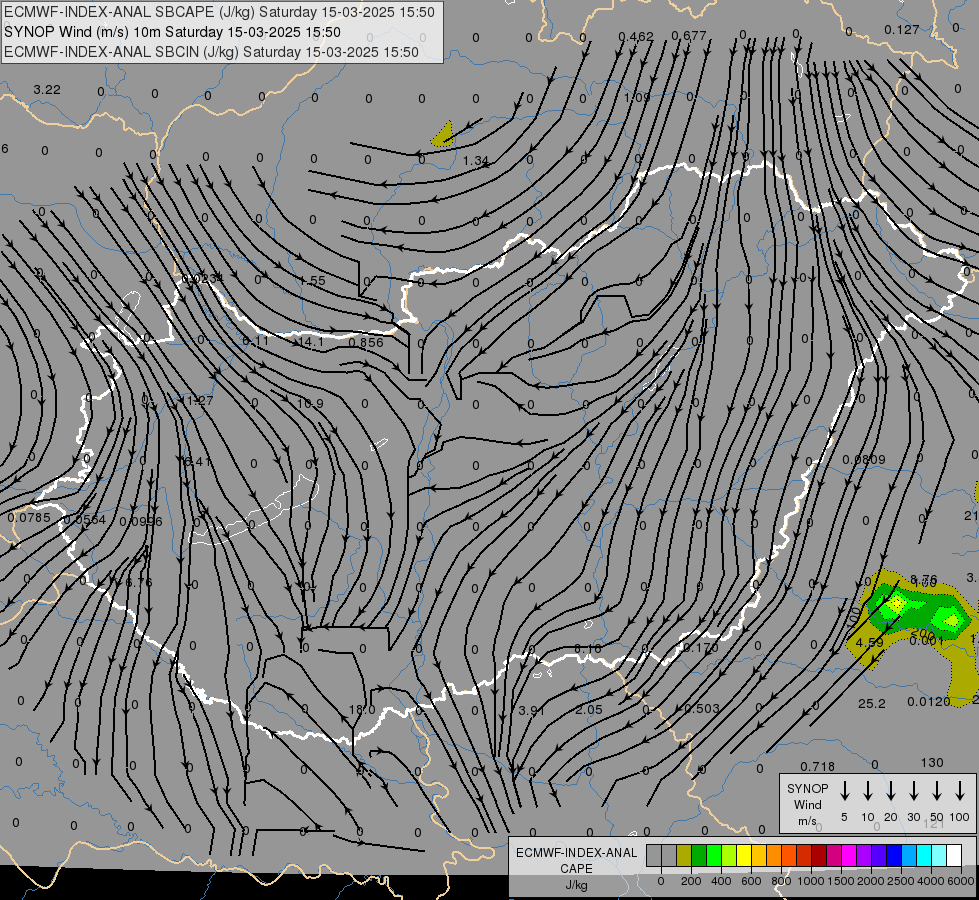Click the grid value 0.0809
Screen dimensions: 979x900
(863, 460)
